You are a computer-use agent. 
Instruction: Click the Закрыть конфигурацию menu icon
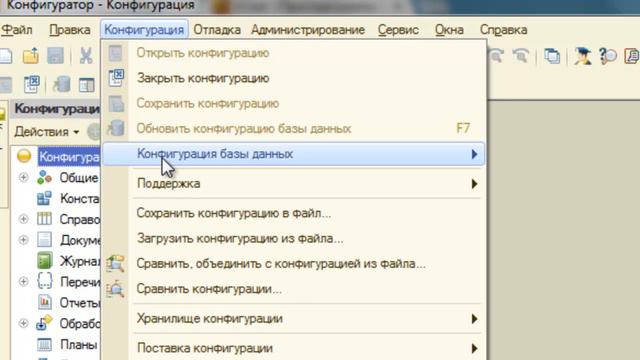pos(116,78)
